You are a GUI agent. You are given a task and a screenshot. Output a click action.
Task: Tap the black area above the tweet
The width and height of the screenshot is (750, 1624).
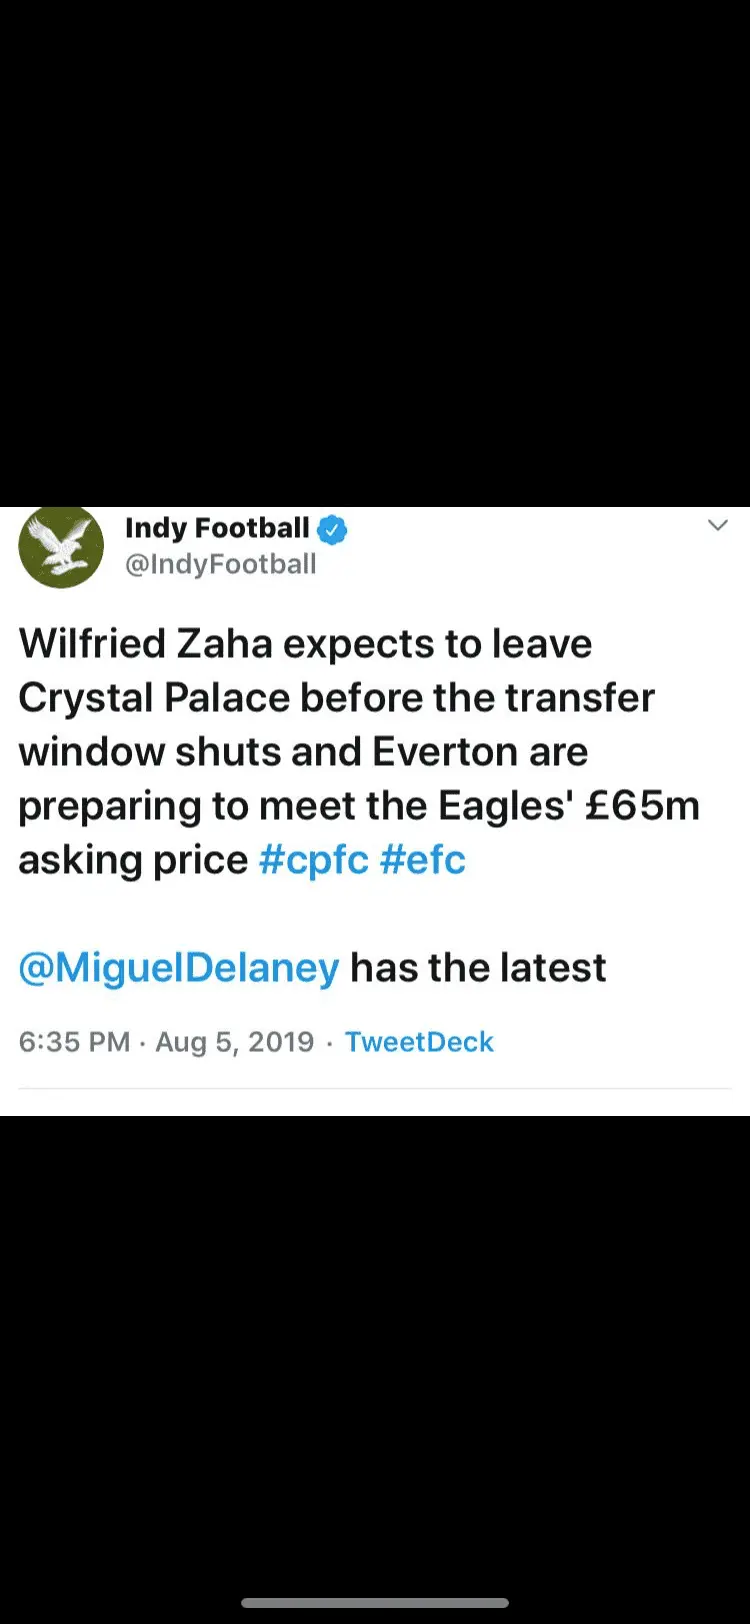375,250
